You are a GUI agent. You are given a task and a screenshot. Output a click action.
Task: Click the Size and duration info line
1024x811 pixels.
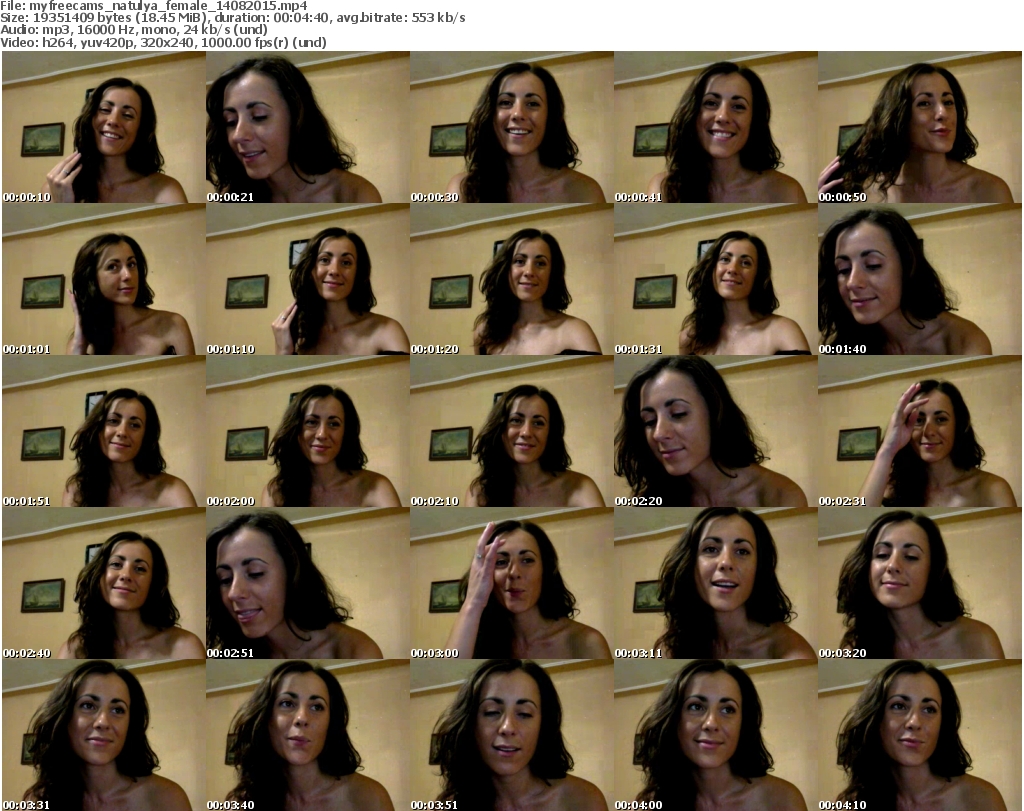pyautogui.click(x=233, y=18)
